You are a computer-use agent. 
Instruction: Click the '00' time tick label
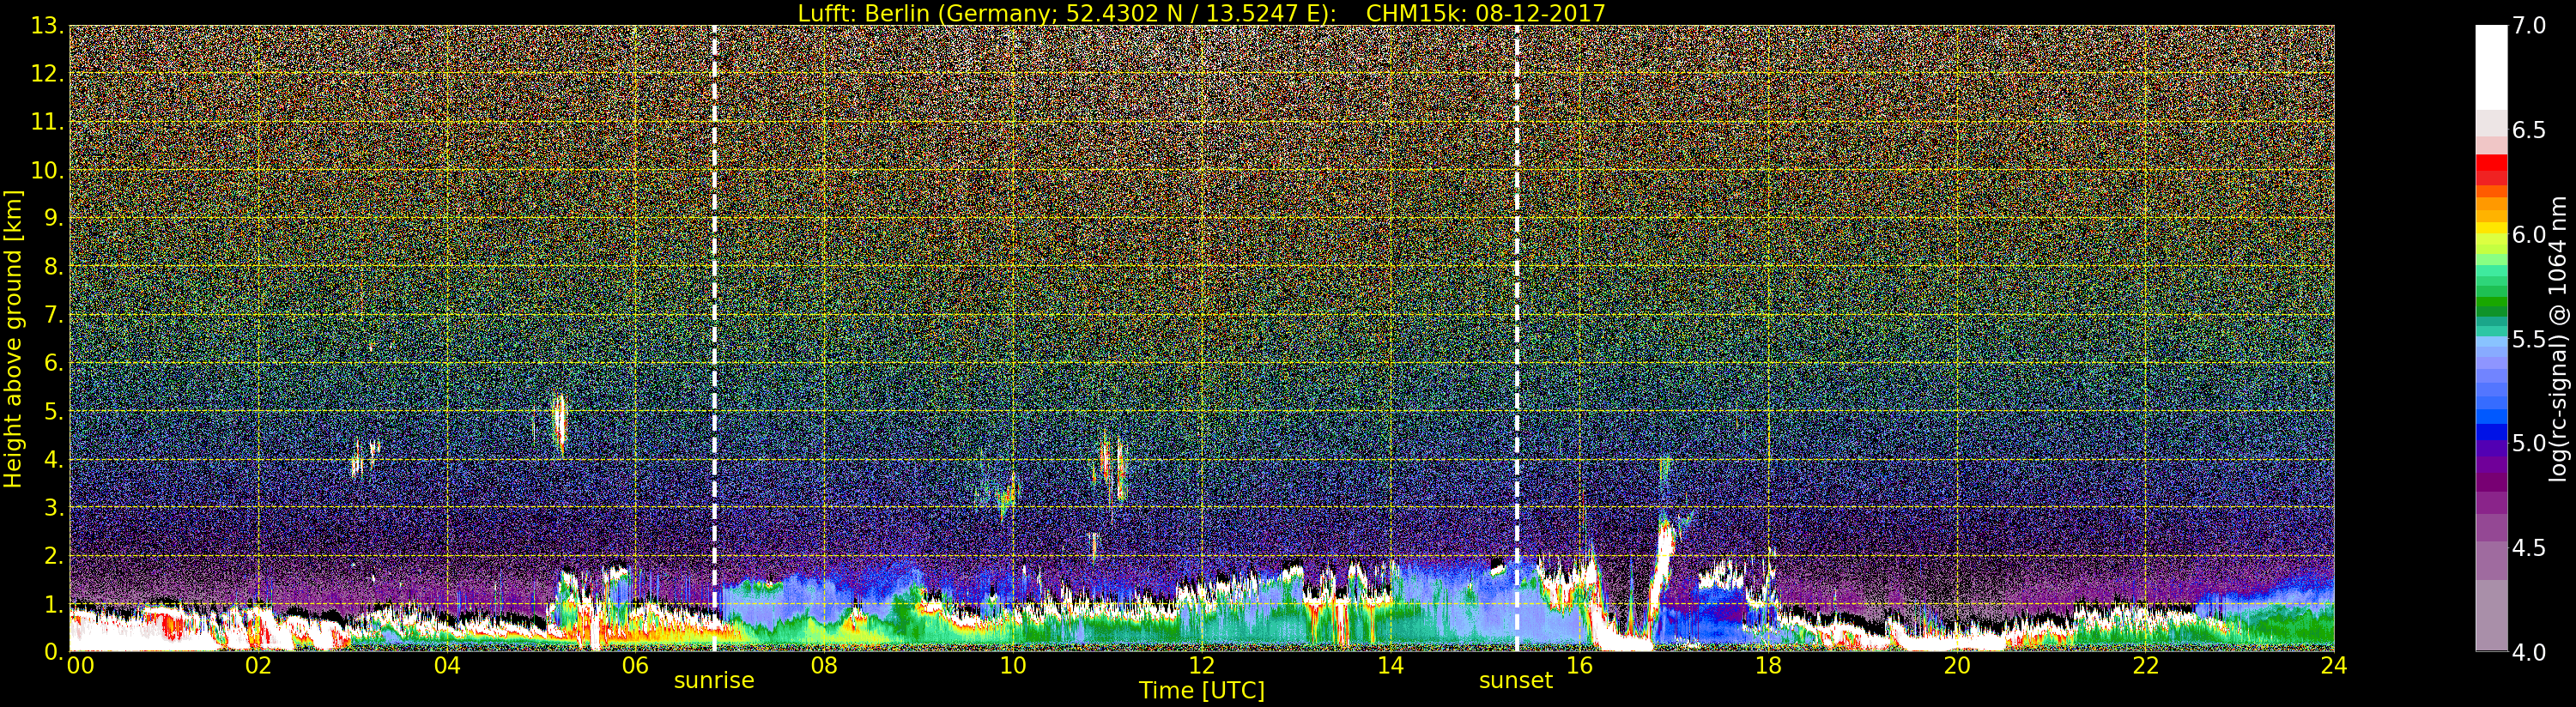coord(80,665)
